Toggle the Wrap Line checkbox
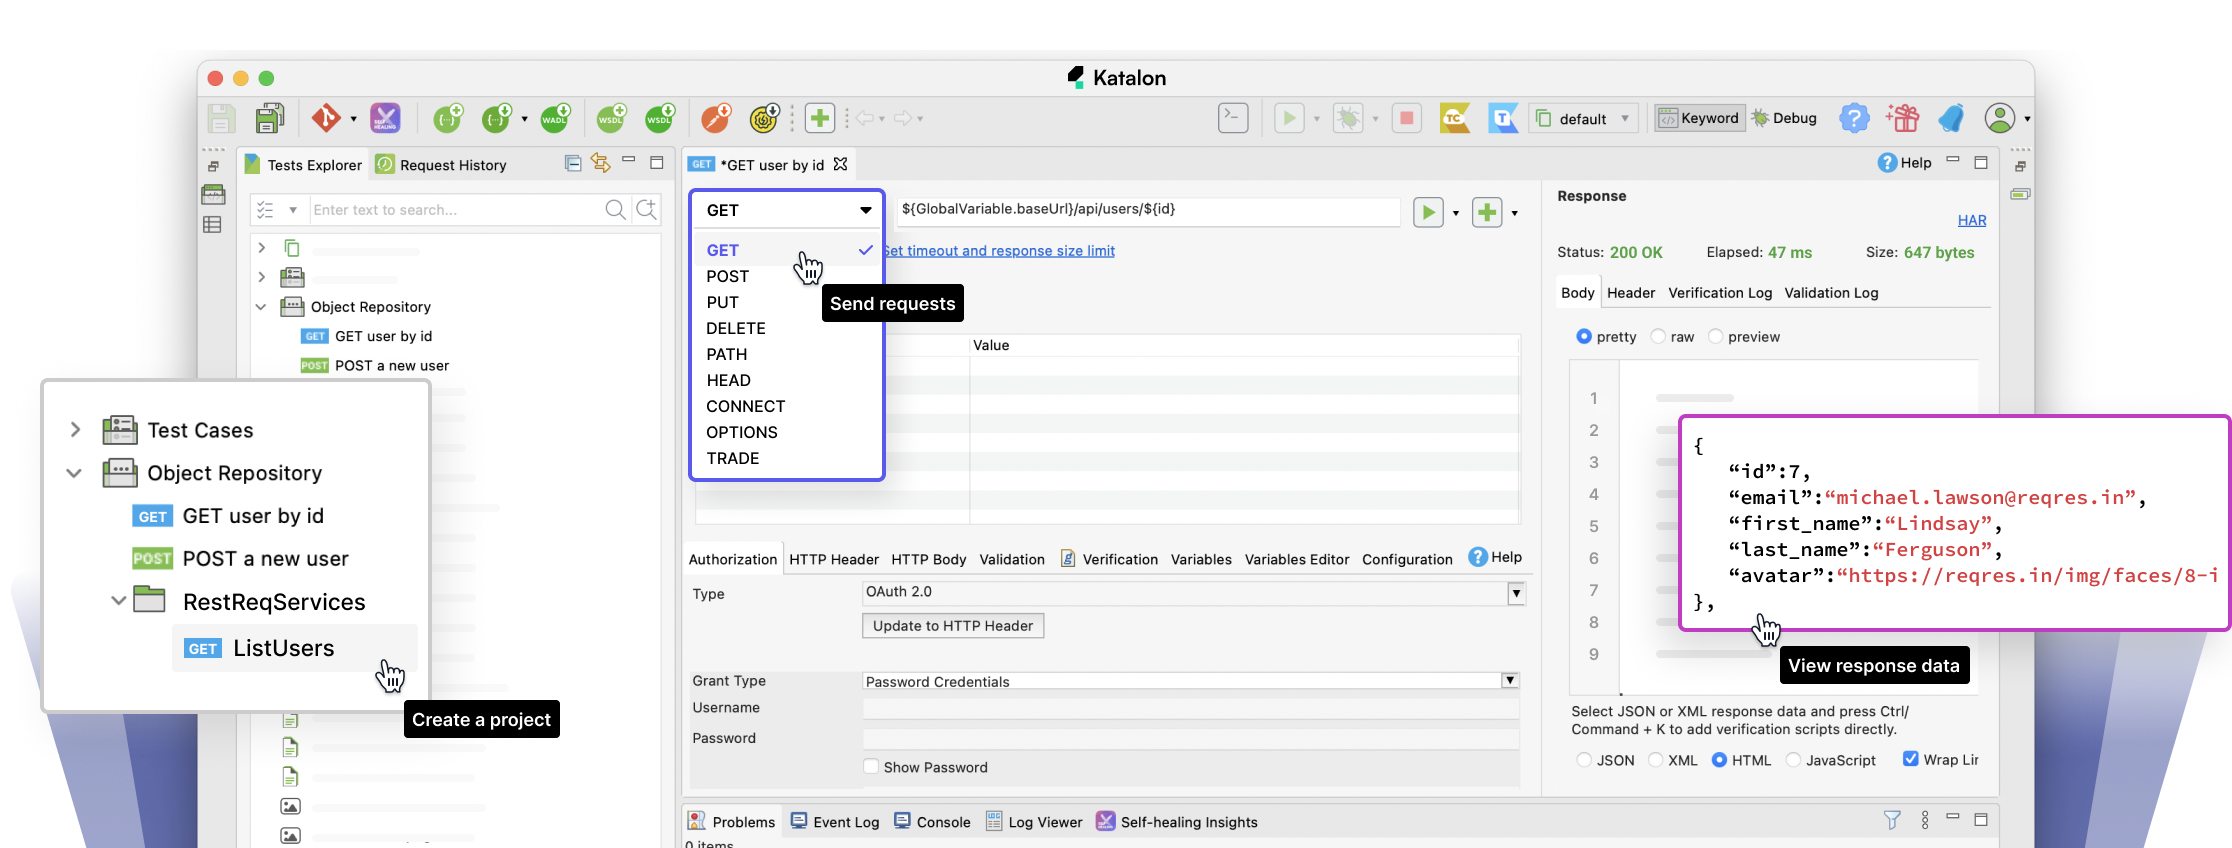The height and width of the screenshot is (848, 2232). (1911, 759)
